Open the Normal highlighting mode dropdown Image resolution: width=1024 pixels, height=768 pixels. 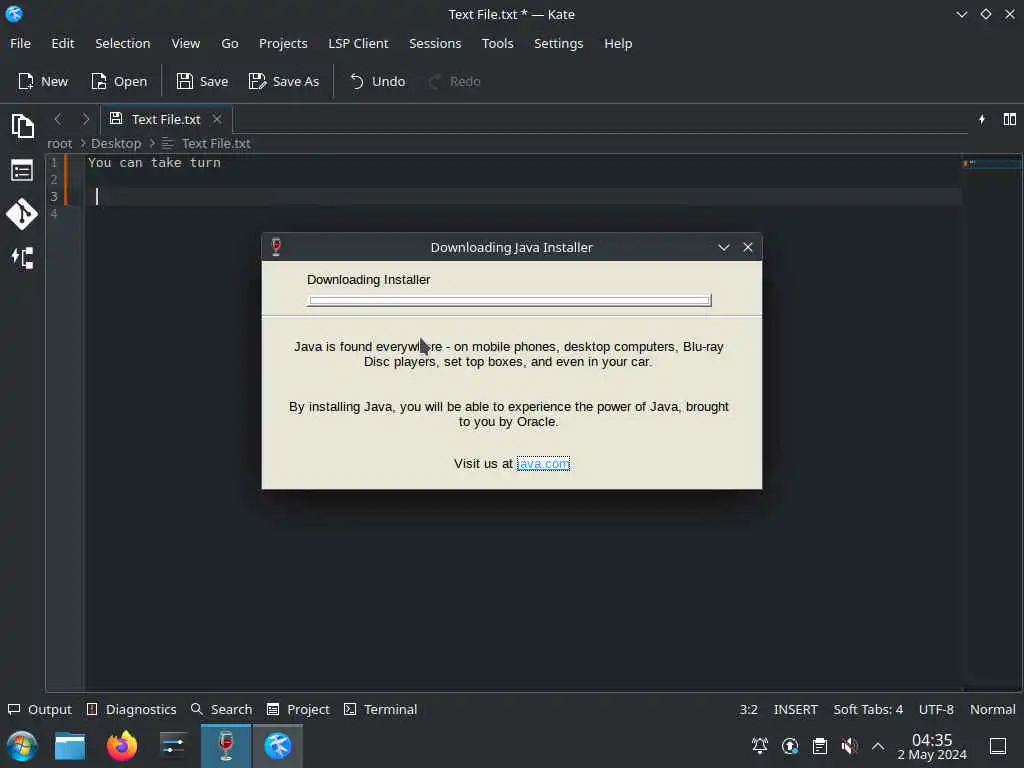coord(992,709)
